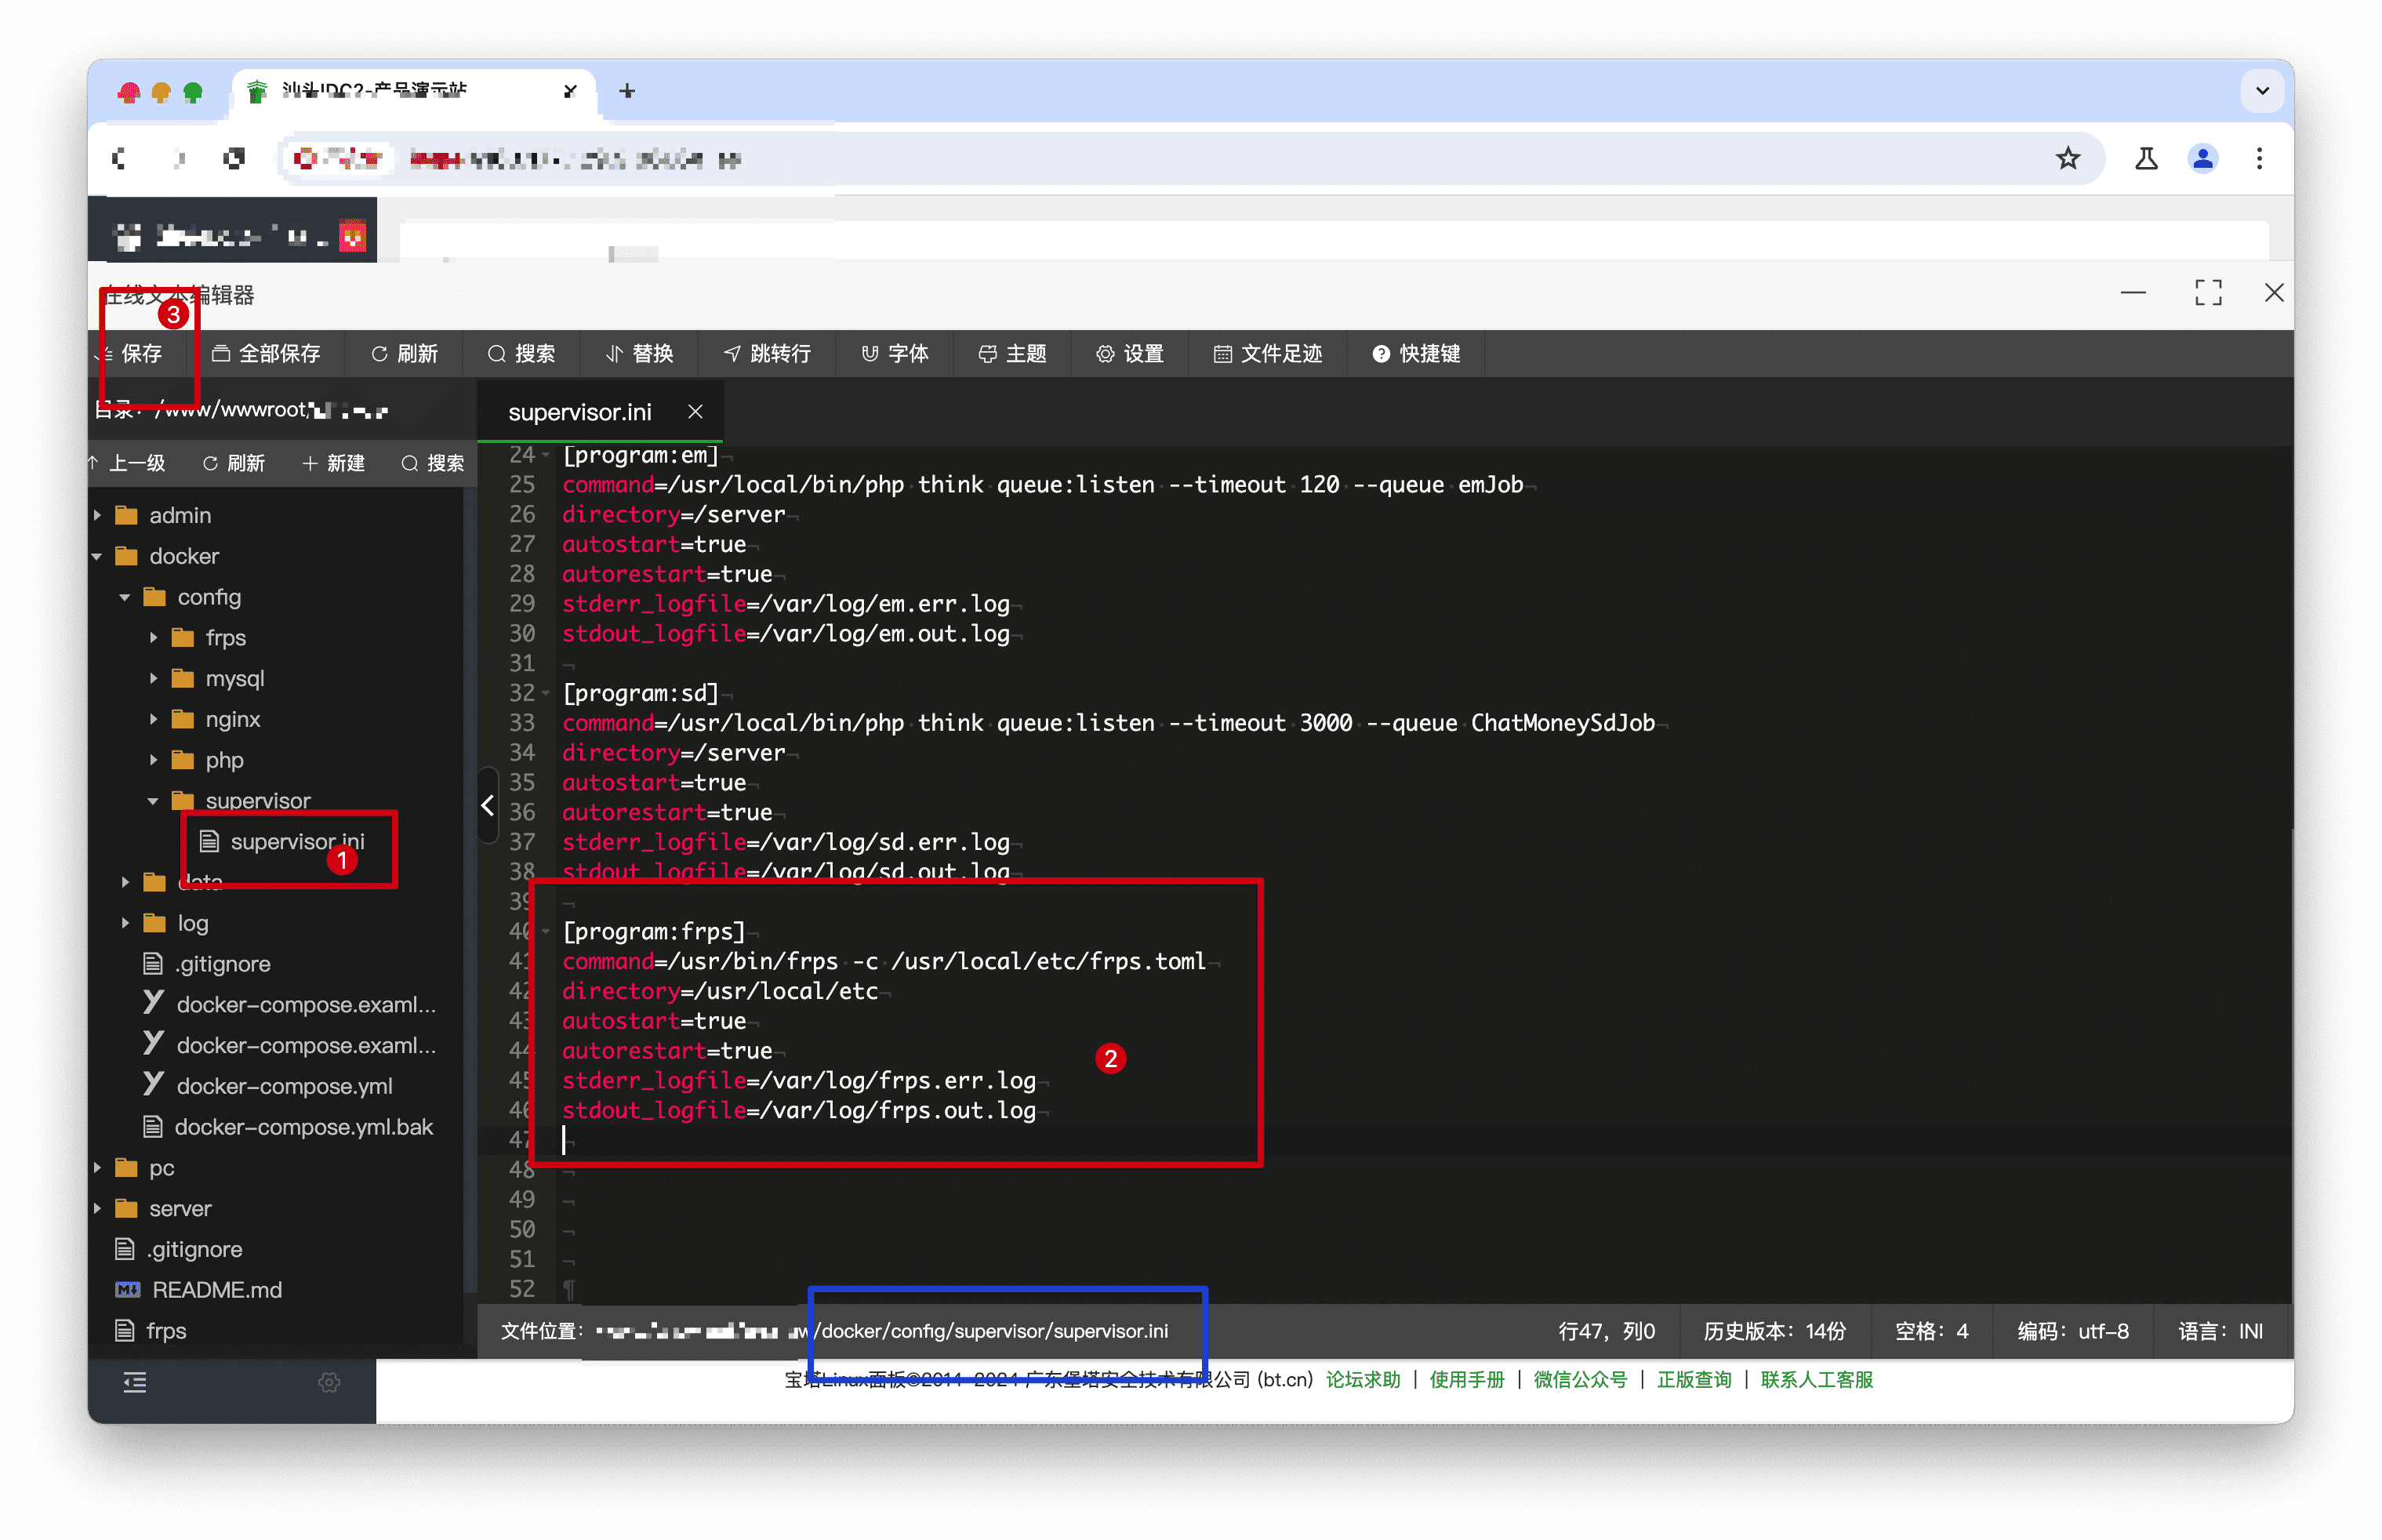Open the 联系人工客服 support link

tap(1817, 1380)
